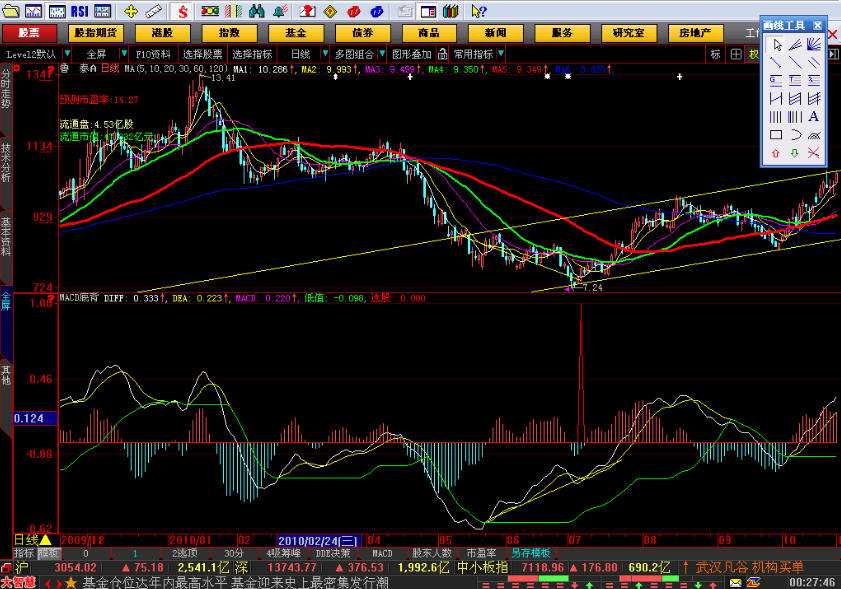The image size is (841, 589).
Task: Insert green down arrow marker tool
Action: coord(795,153)
